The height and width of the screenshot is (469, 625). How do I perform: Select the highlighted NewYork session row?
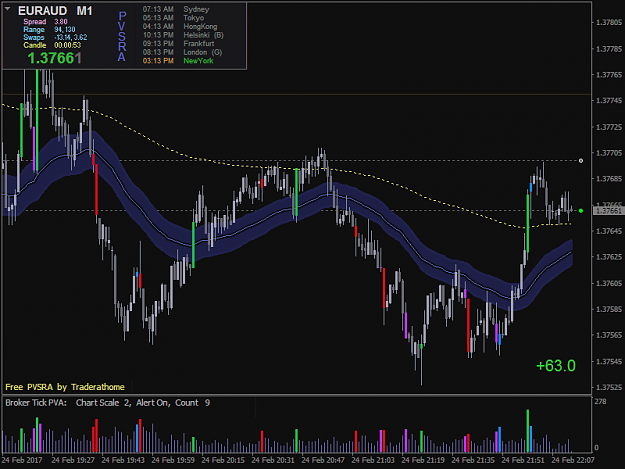tap(178, 61)
